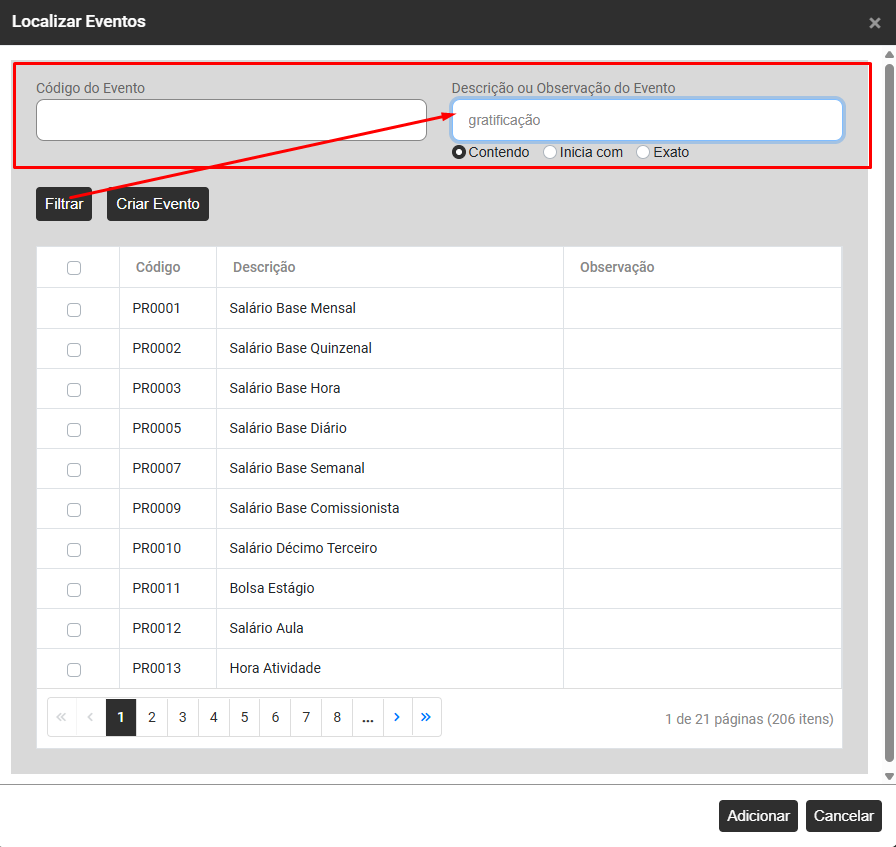Select the Exato radio option

[643, 152]
